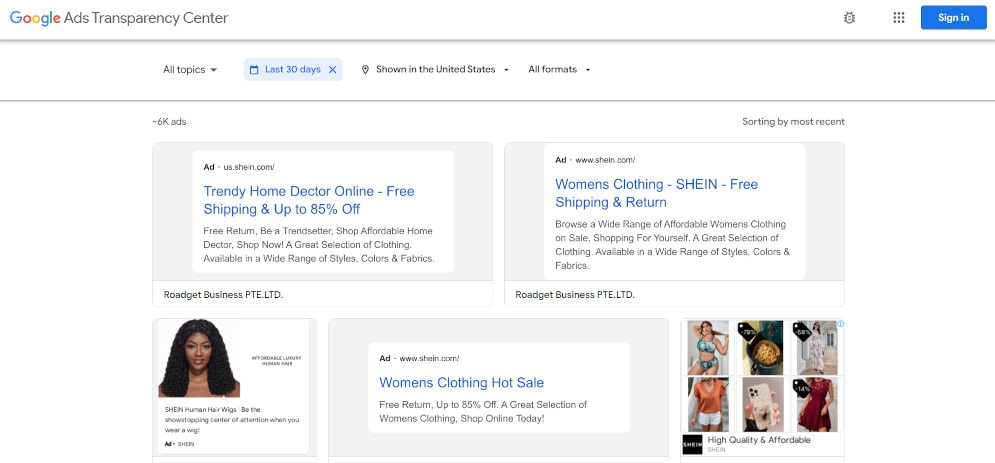The height and width of the screenshot is (463, 995).
Task: Click the SHEIN Human Hair Wigs description
Action: (x=232, y=420)
